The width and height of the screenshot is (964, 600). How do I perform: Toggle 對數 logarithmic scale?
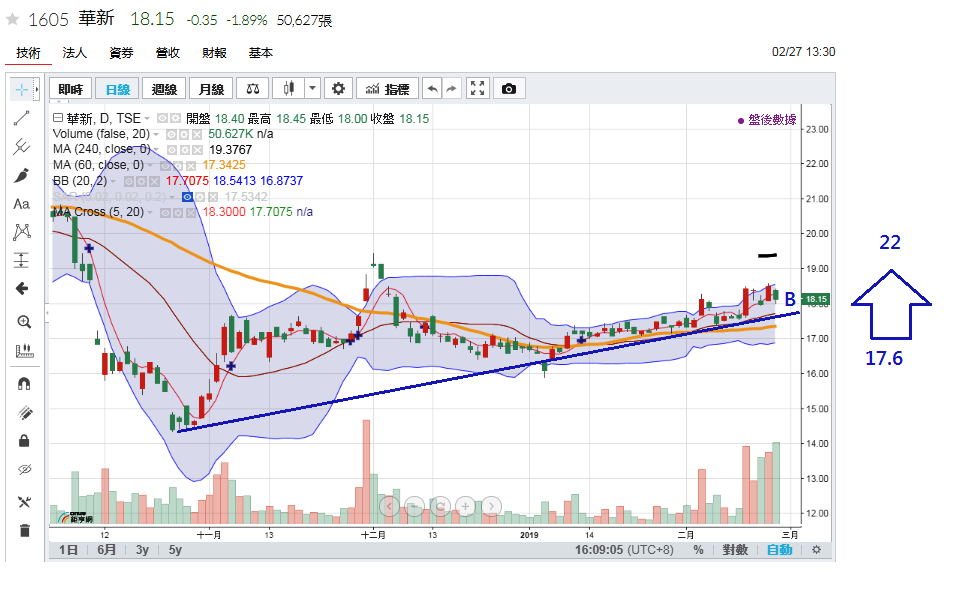click(735, 550)
